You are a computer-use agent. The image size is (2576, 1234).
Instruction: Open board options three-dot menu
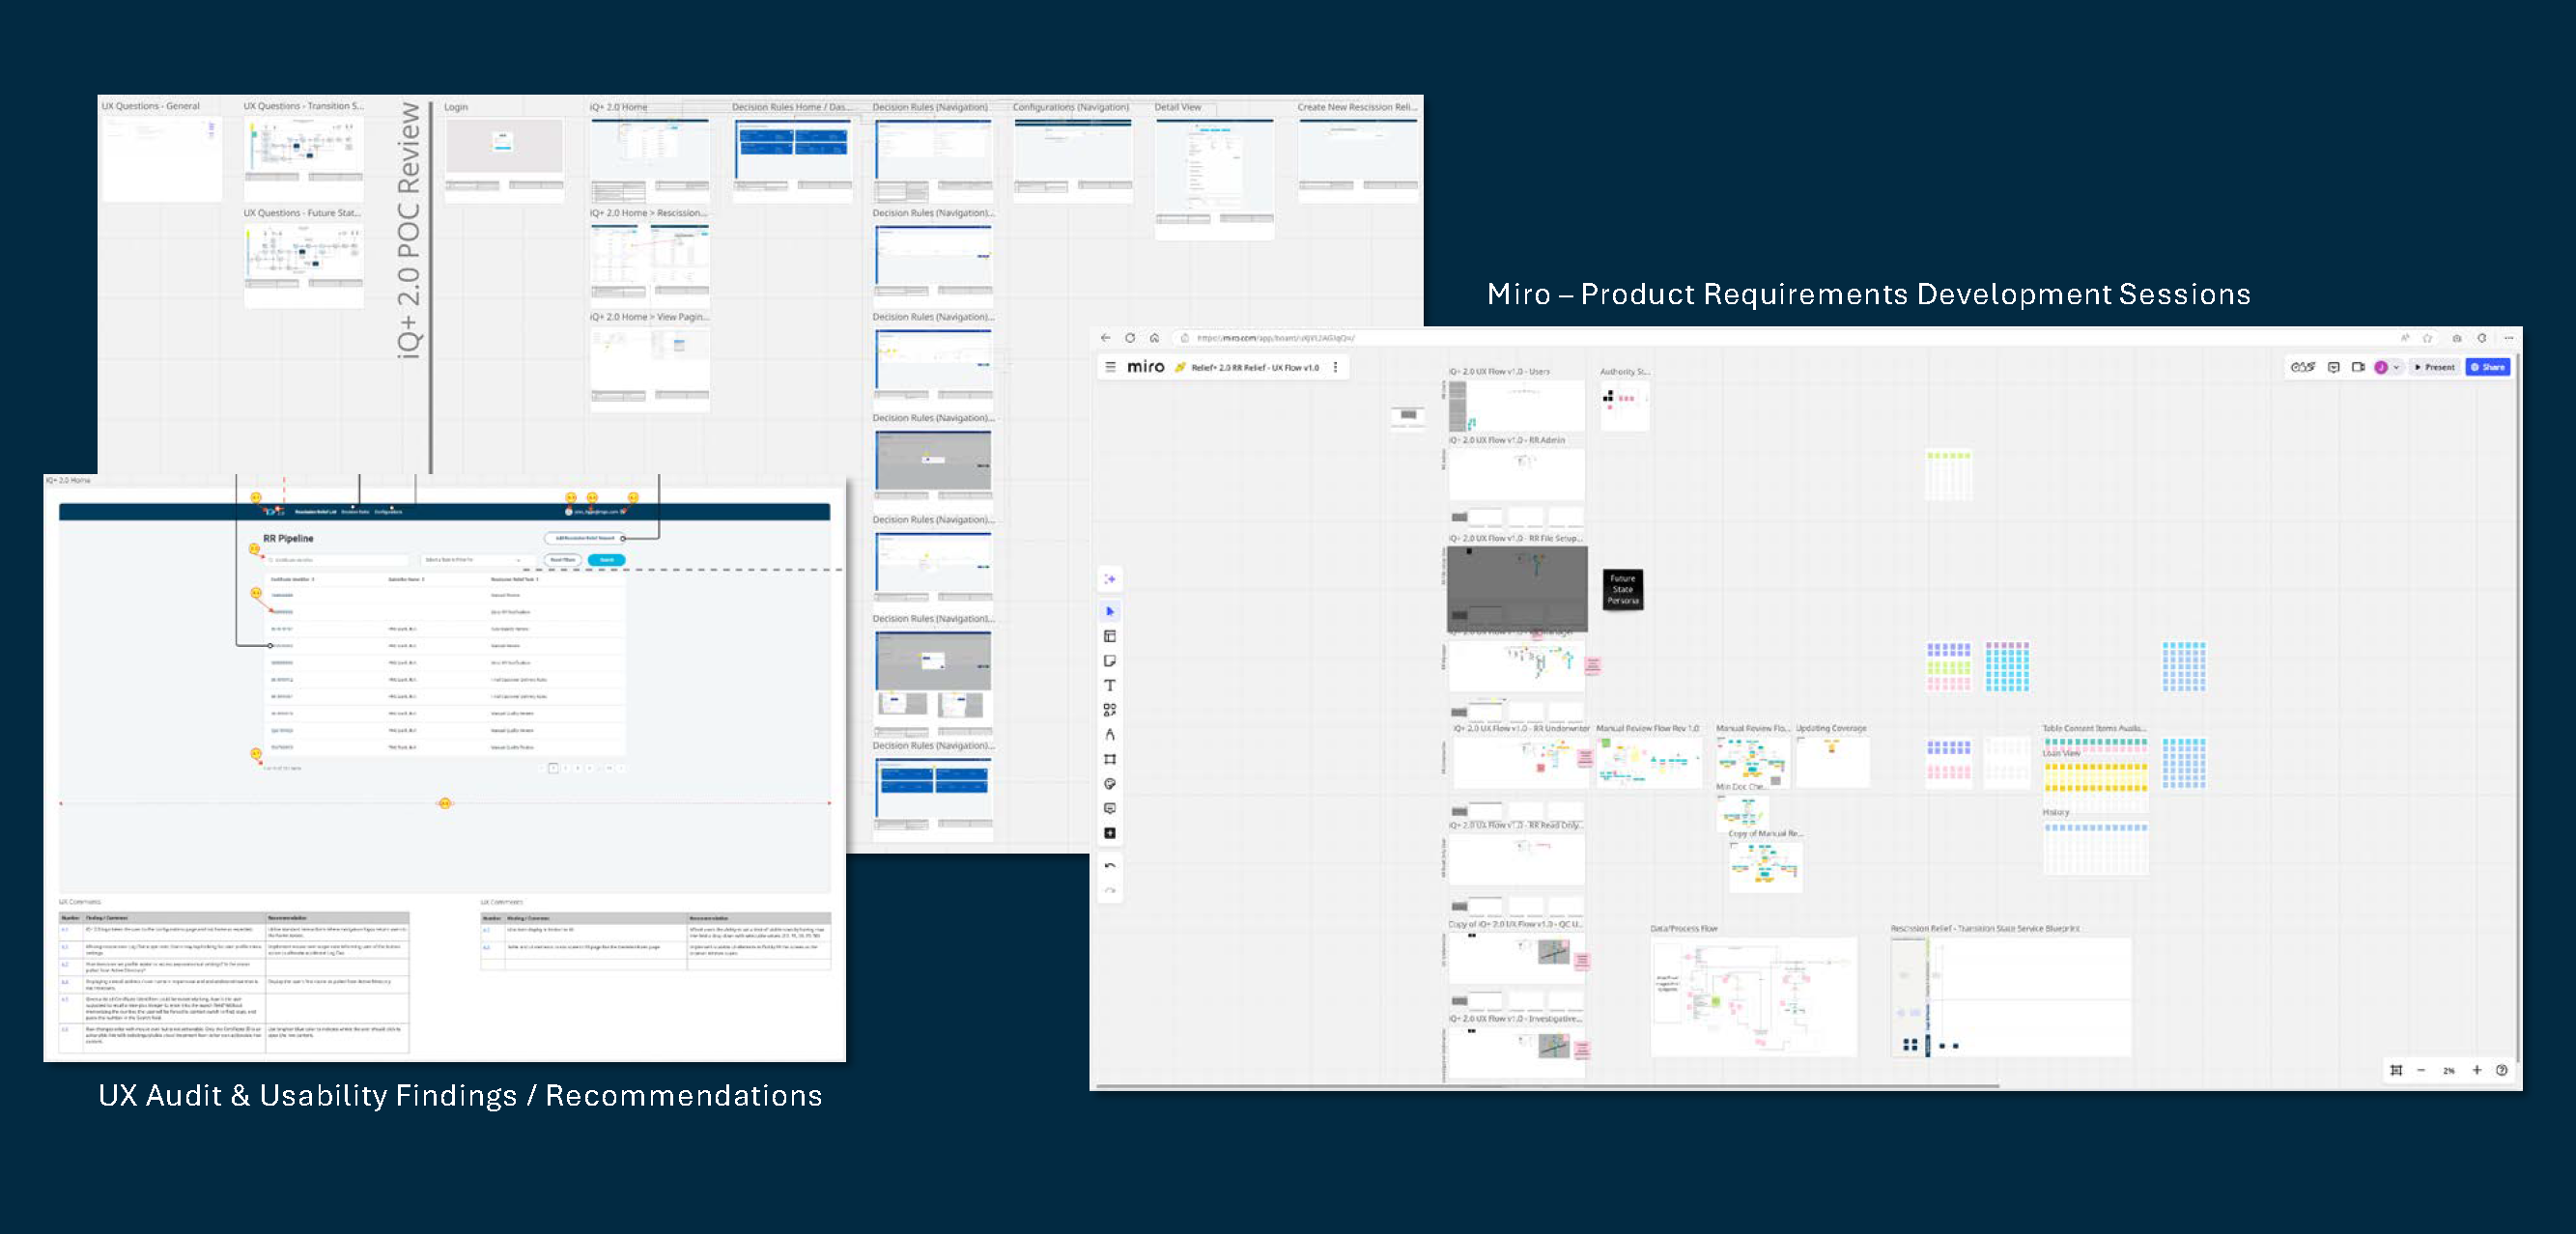pyautogui.click(x=1335, y=367)
